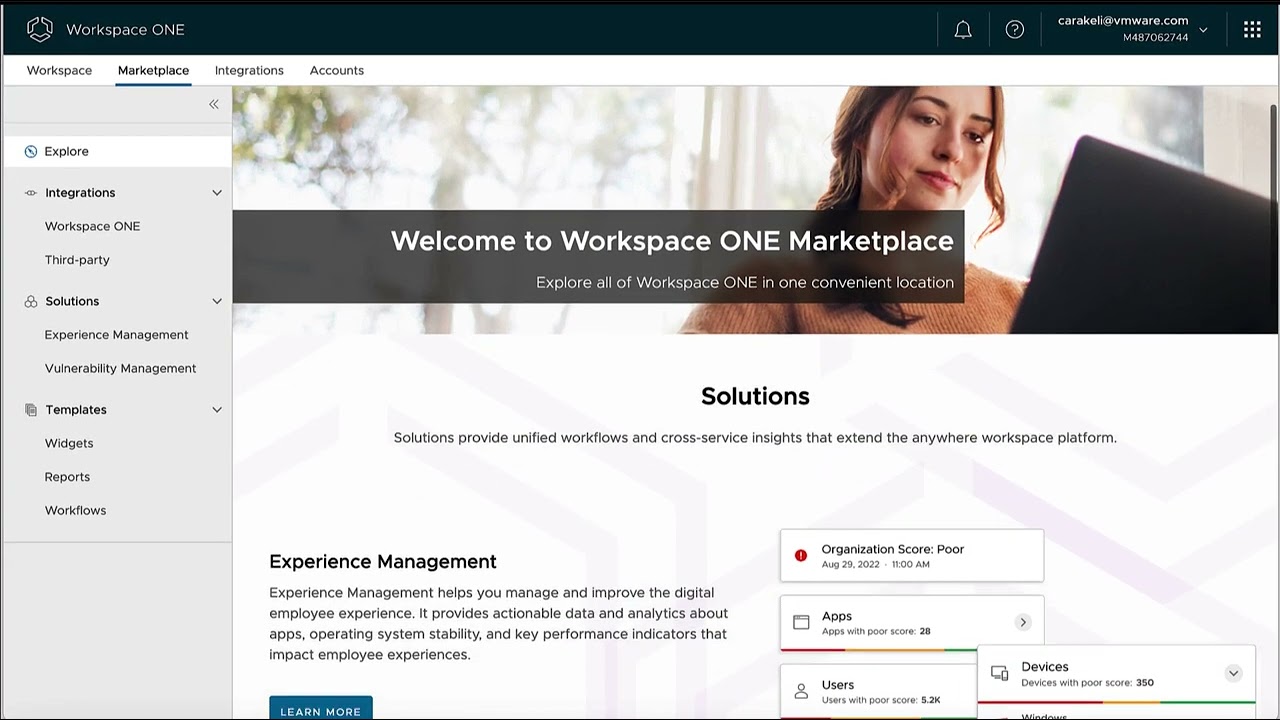This screenshot has height=720, width=1280.
Task: Open the Widgets templates
Action: [69, 443]
